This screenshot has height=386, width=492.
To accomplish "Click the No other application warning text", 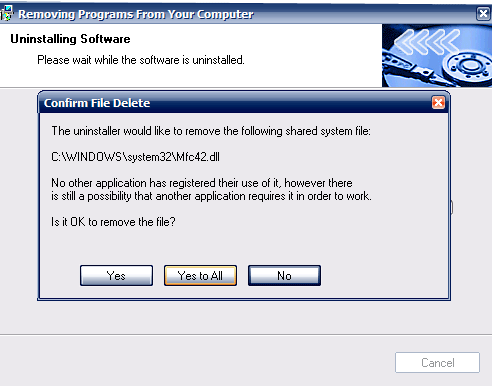I will click(211, 189).
